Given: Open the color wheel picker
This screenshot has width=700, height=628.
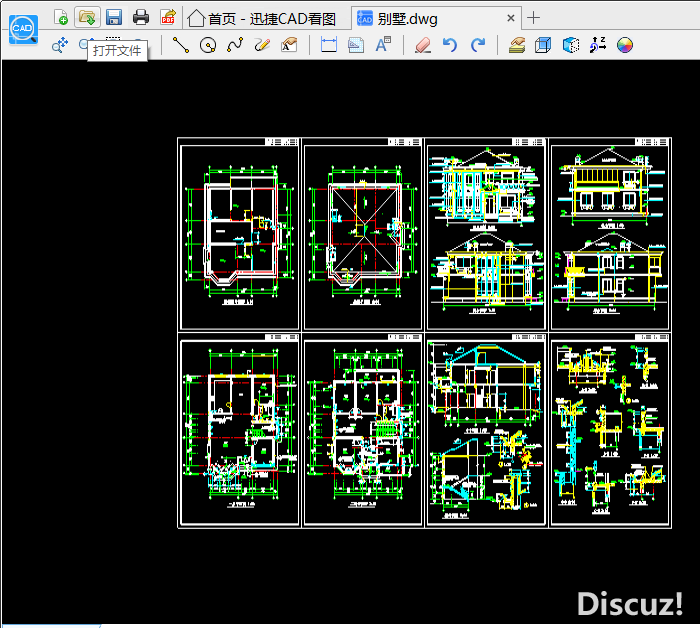Looking at the screenshot, I should (x=625, y=45).
